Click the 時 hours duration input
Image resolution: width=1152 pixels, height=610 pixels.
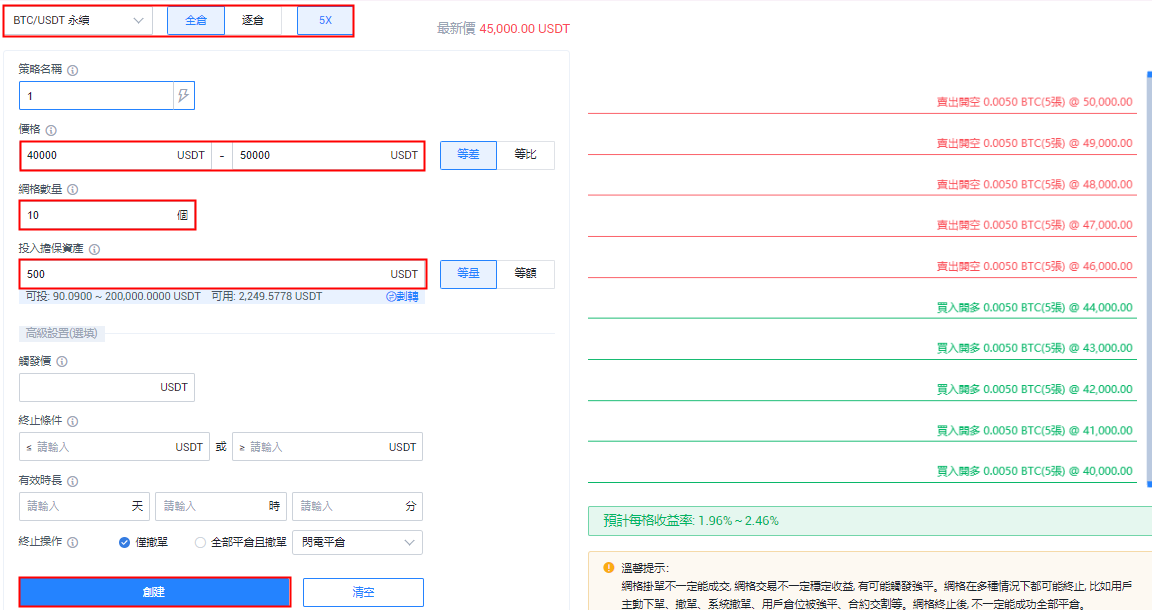[x=221, y=506]
